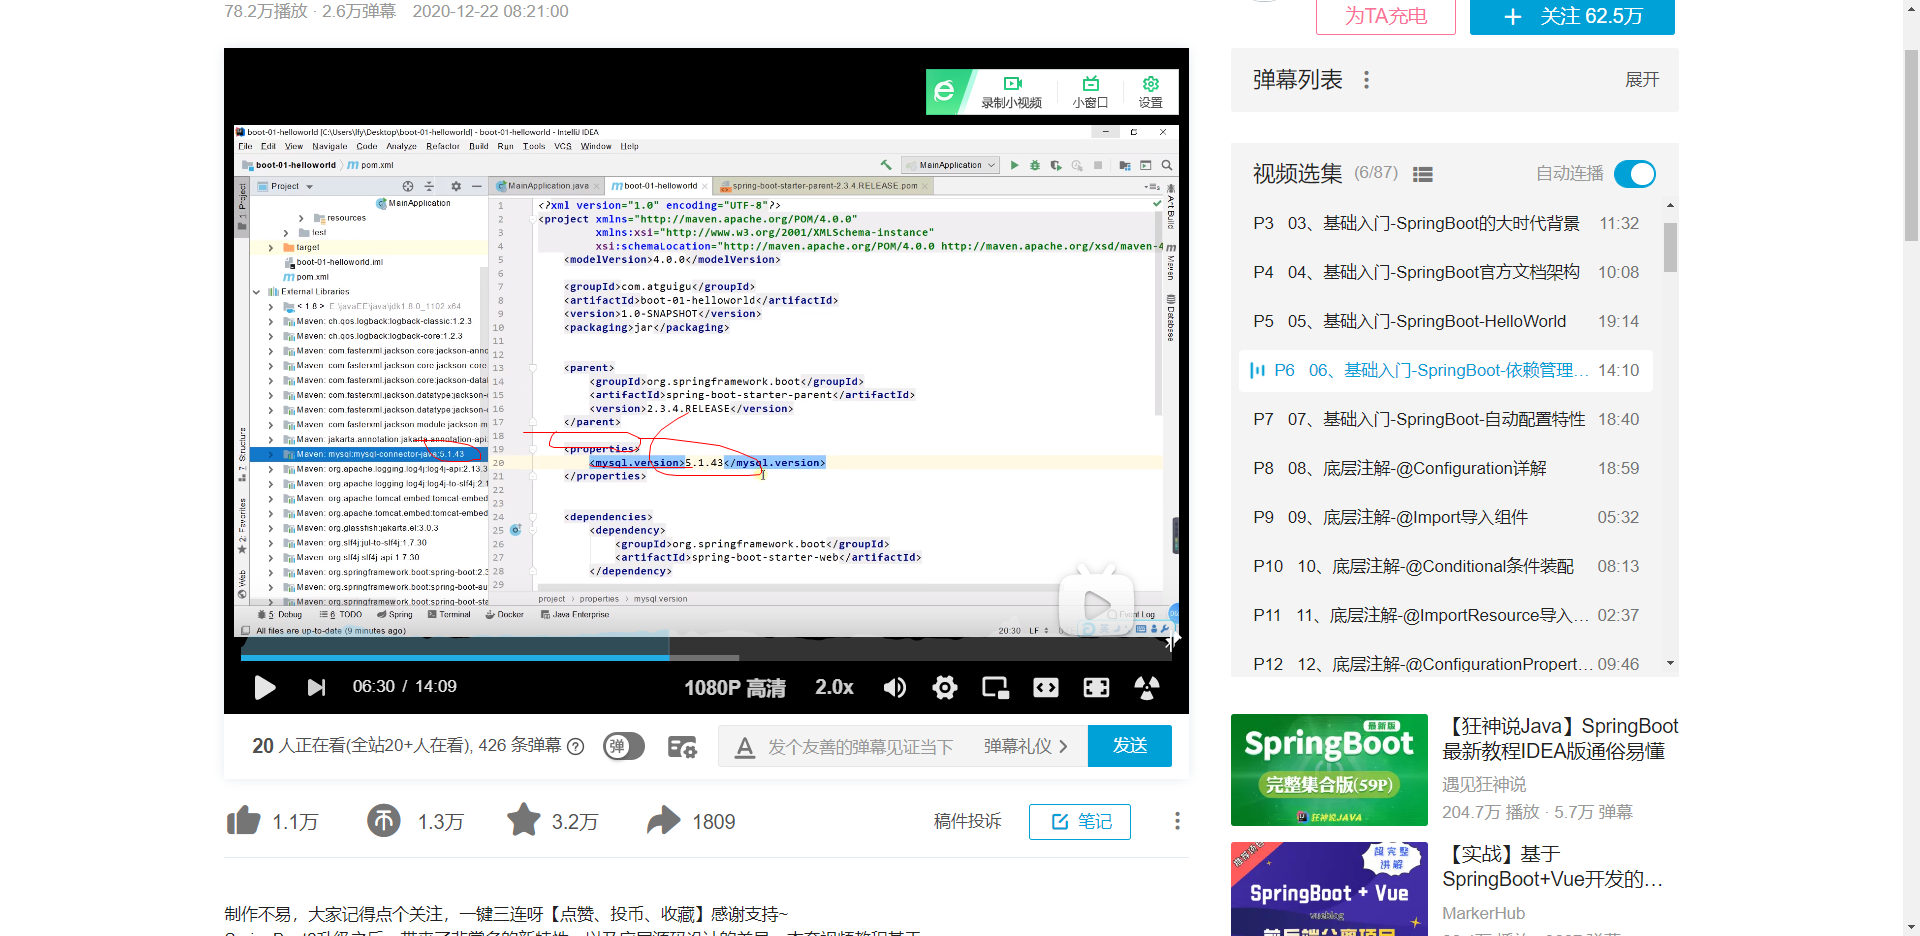Open the 笔记 notes button
Screen dimensions: 1920x936
click(x=1080, y=821)
